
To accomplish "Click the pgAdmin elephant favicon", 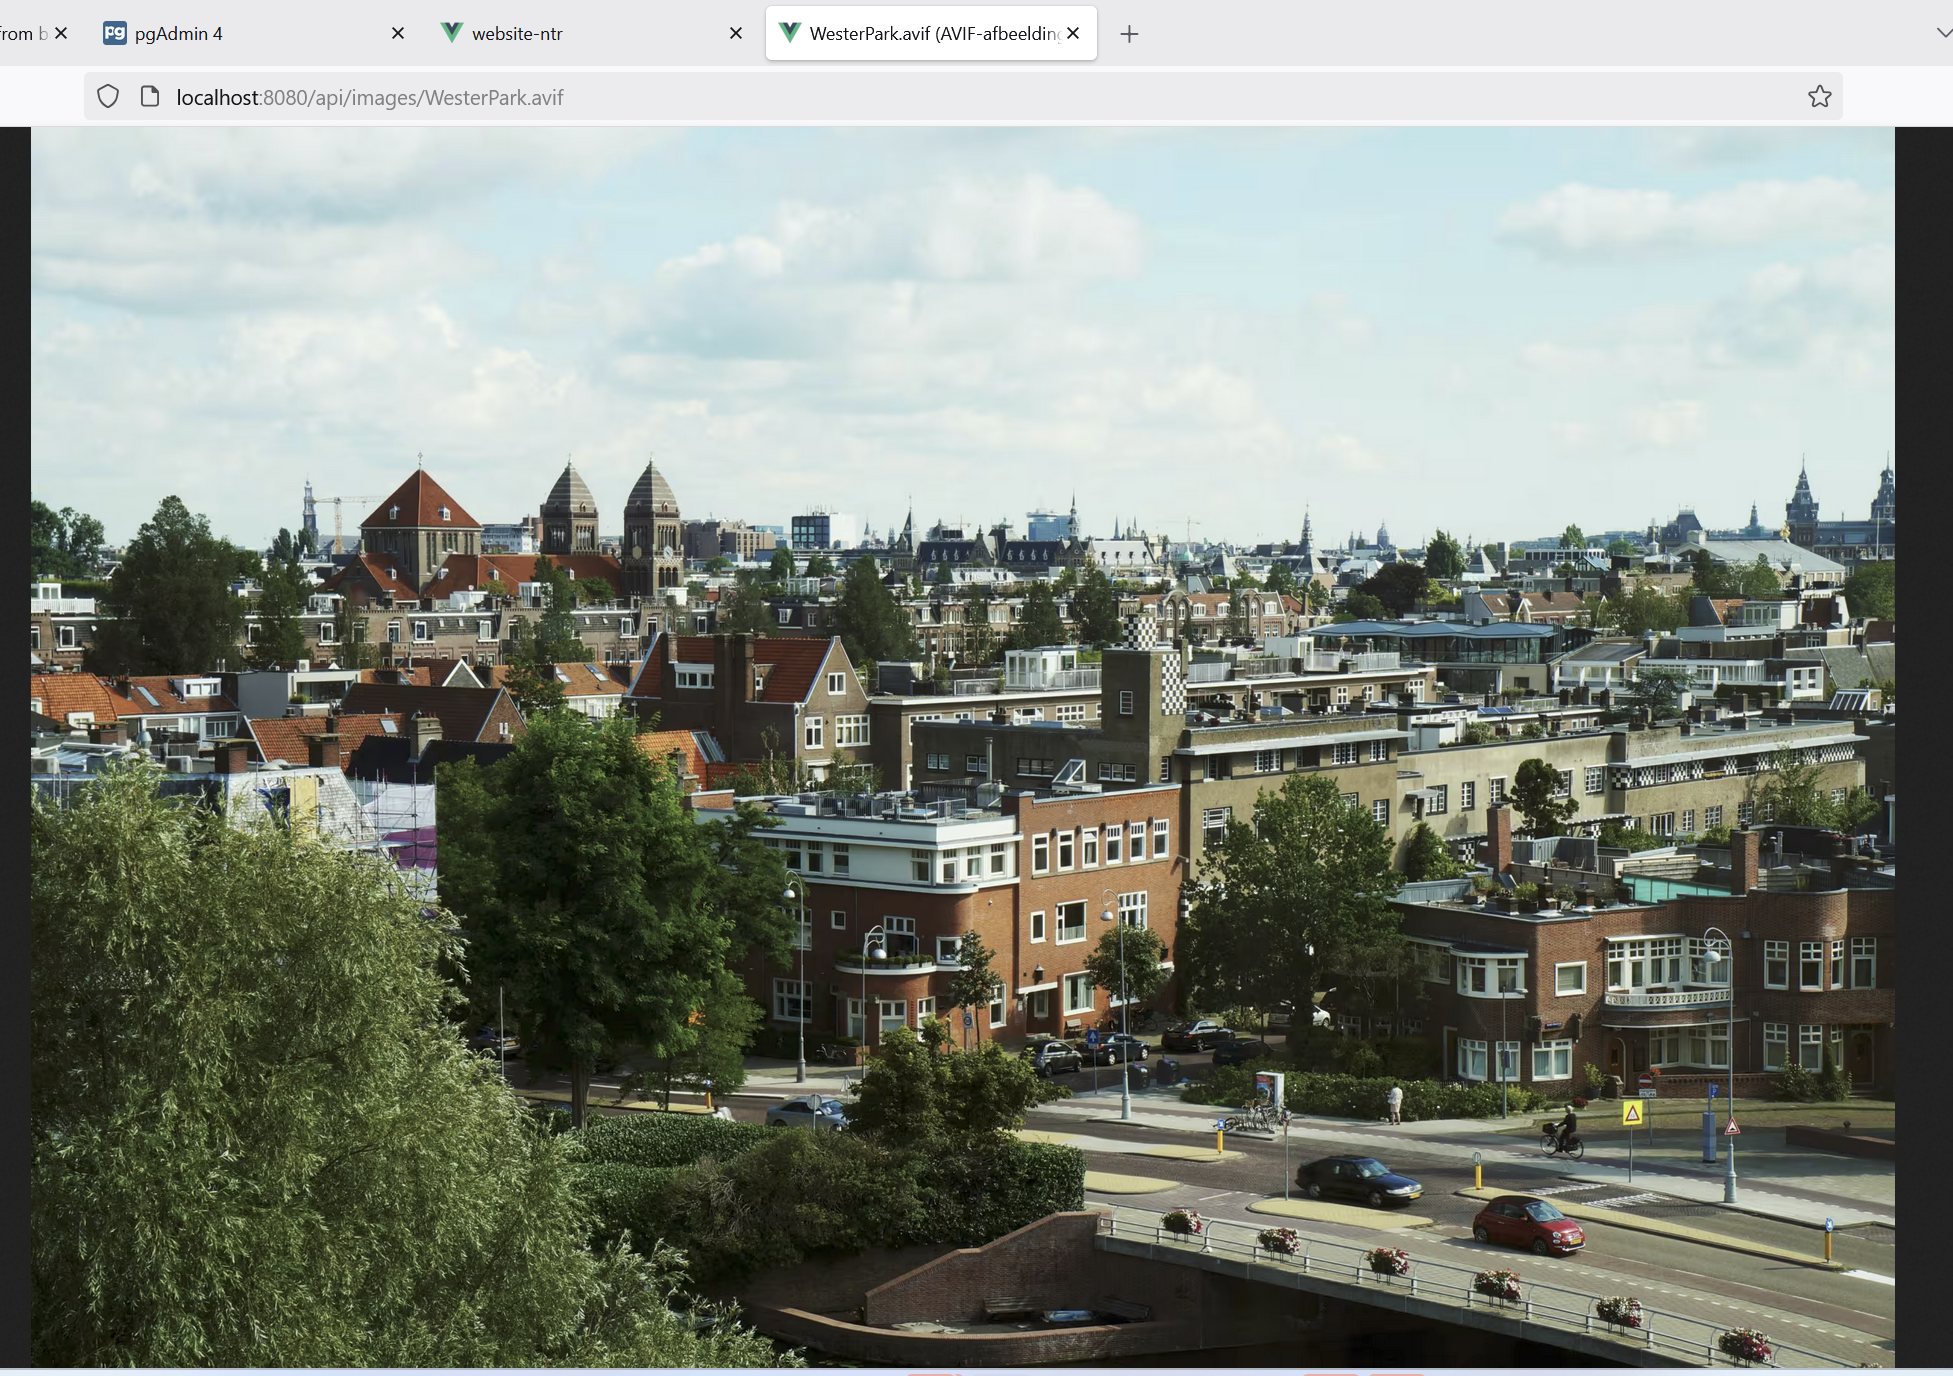I will pyautogui.click(x=115, y=33).
